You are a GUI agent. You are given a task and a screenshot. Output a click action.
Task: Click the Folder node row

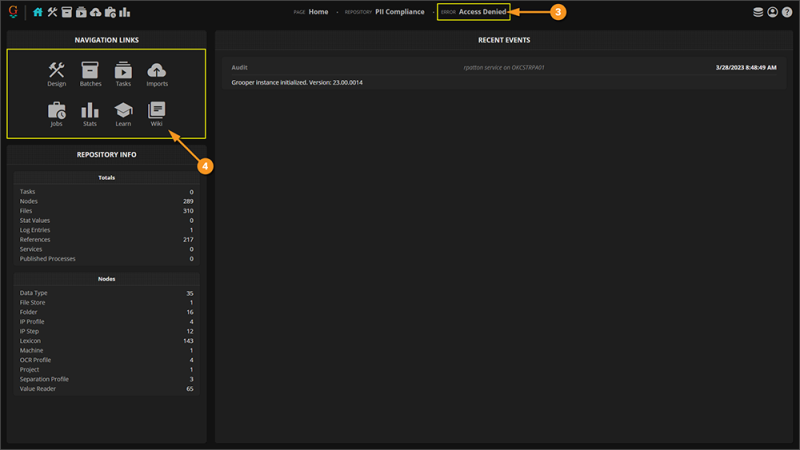107,312
